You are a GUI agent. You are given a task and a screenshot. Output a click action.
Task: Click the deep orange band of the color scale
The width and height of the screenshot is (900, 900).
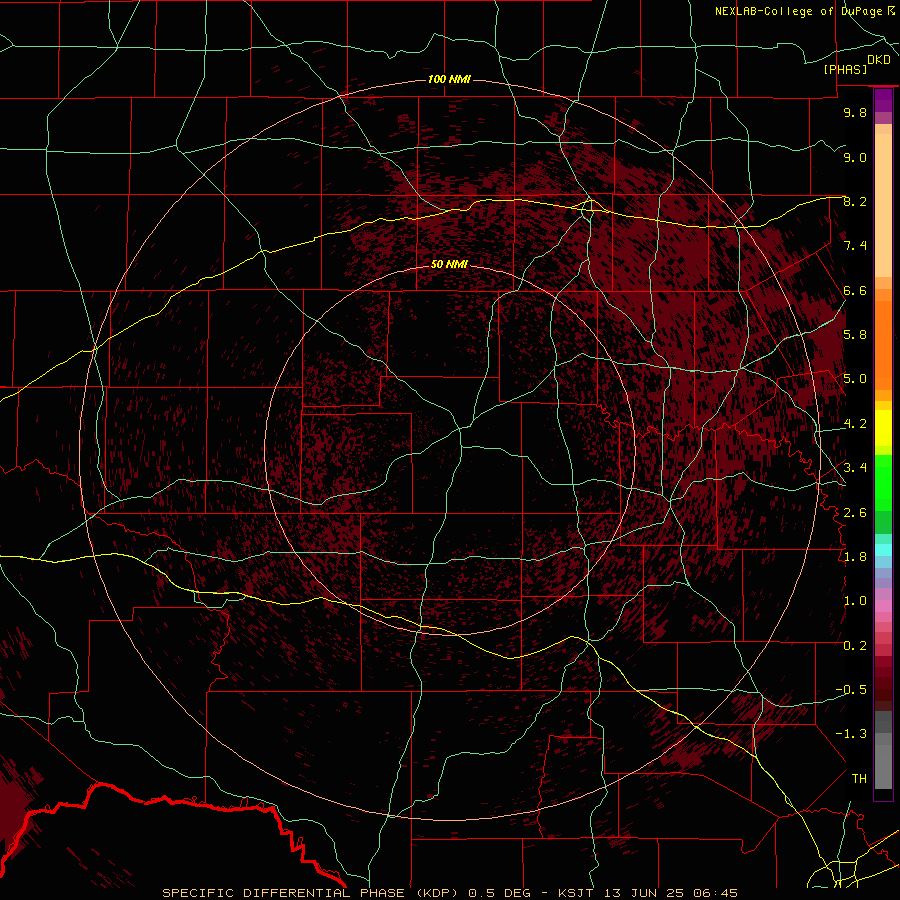883,345
